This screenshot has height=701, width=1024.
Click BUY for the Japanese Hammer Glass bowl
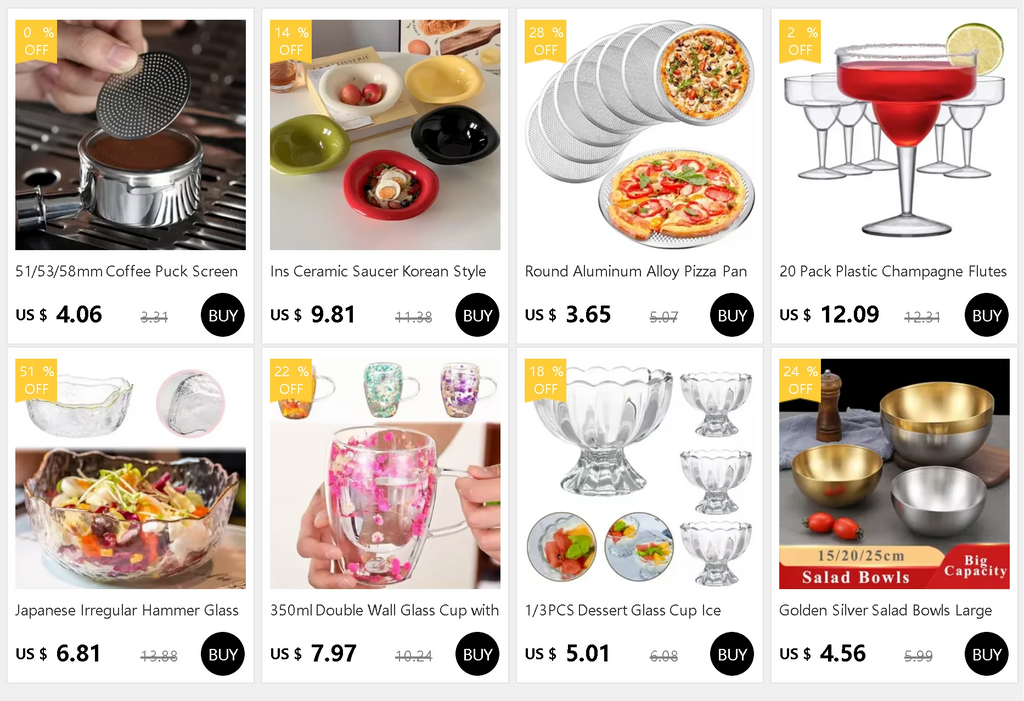223,654
